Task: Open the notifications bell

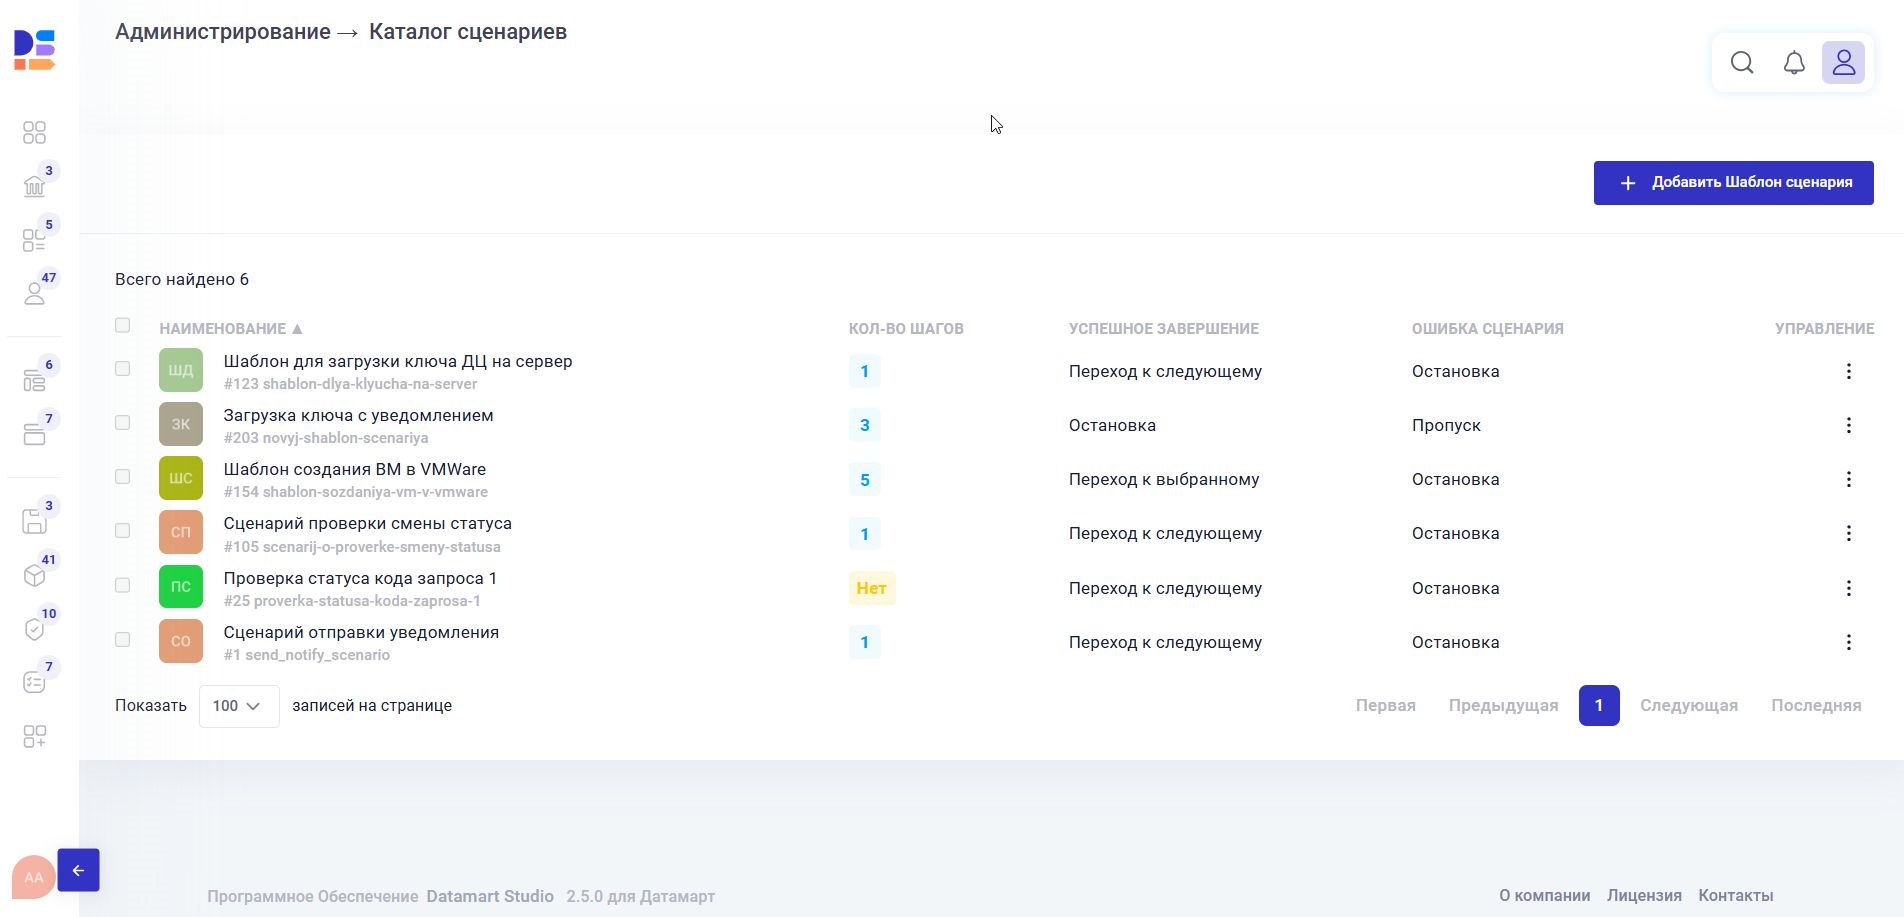Action: tap(1794, 63)
